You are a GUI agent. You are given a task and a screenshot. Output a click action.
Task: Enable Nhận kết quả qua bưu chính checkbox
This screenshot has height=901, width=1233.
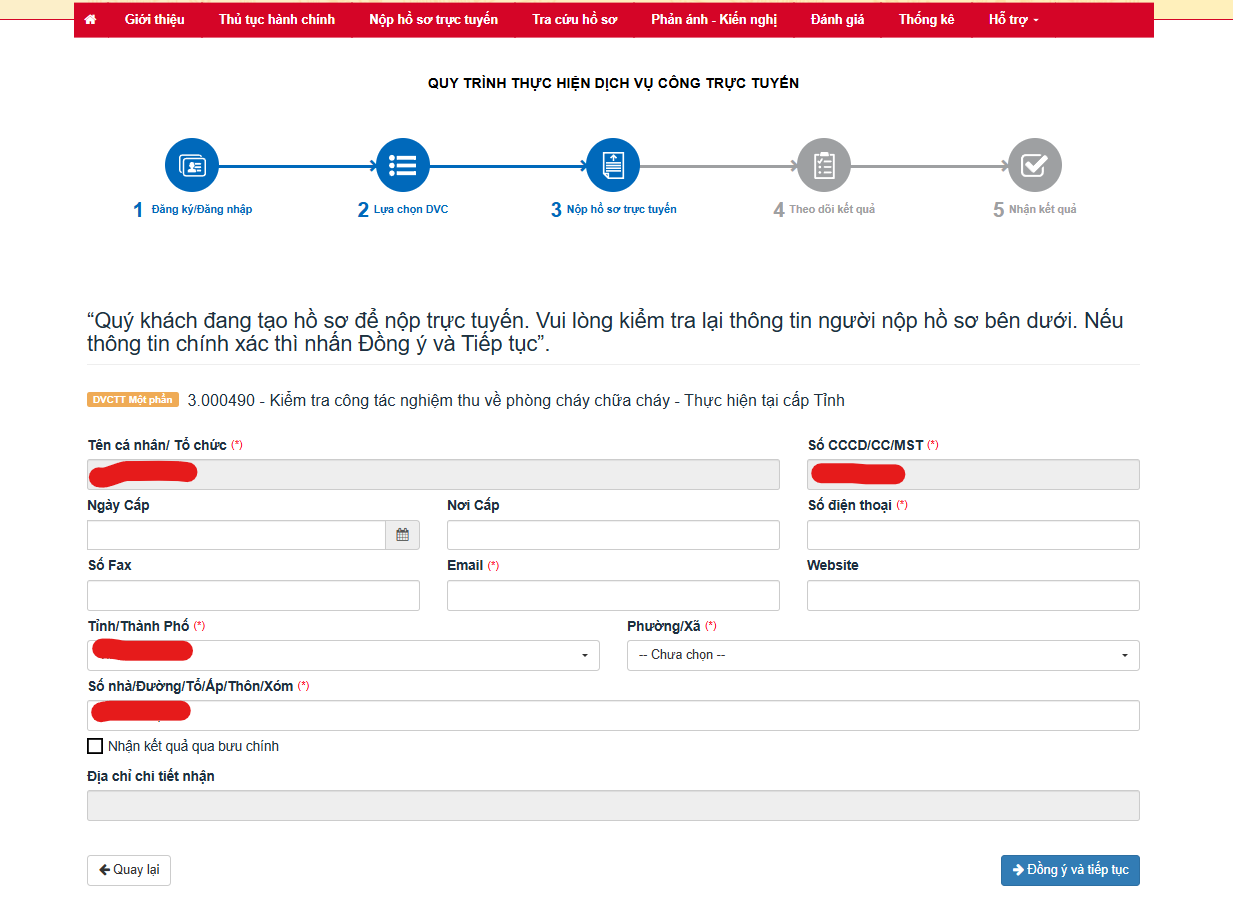[95, 746]
